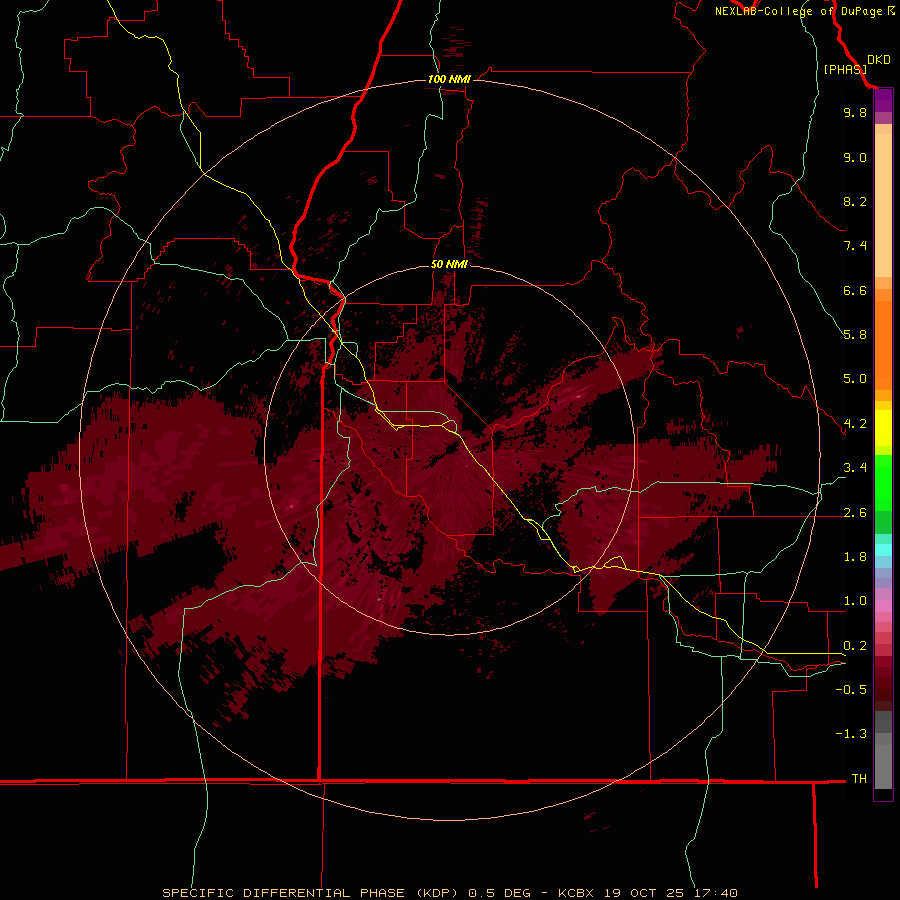
Task: Click the 0.2 value on the scale
Action: (855, 646)
